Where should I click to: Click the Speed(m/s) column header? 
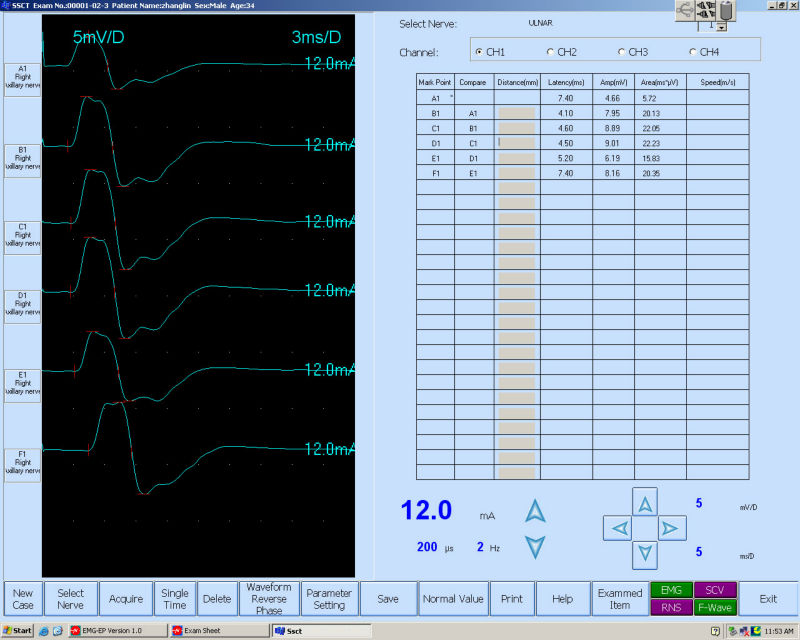[x=718, y=82]
